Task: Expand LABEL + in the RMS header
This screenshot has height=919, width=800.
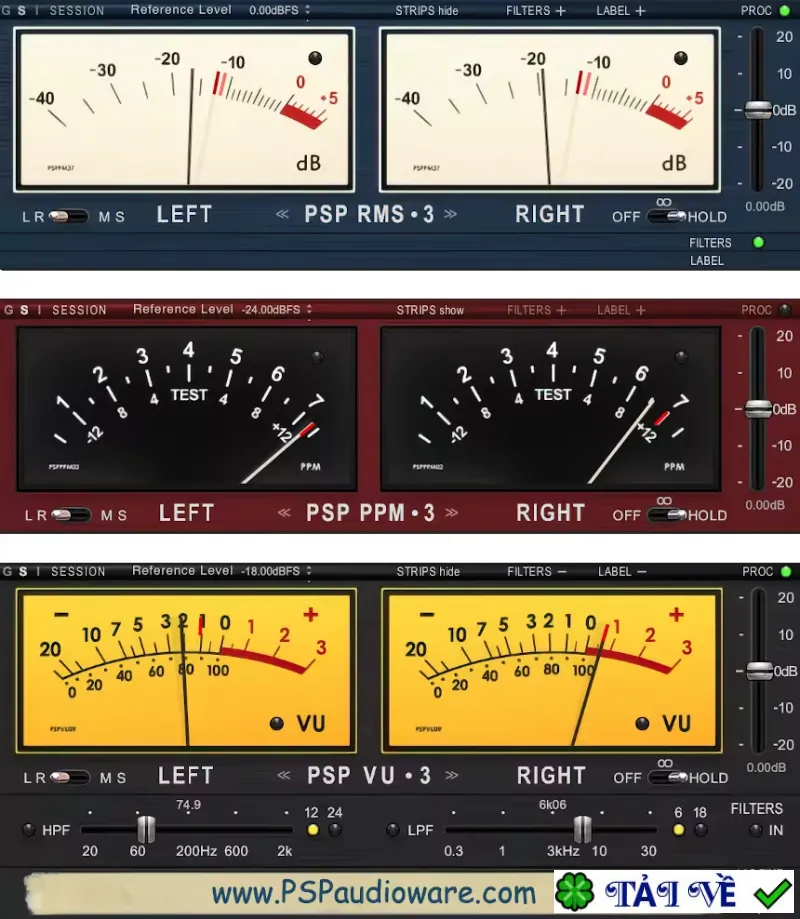Action: pyautogui.click(x=621, y=11)
